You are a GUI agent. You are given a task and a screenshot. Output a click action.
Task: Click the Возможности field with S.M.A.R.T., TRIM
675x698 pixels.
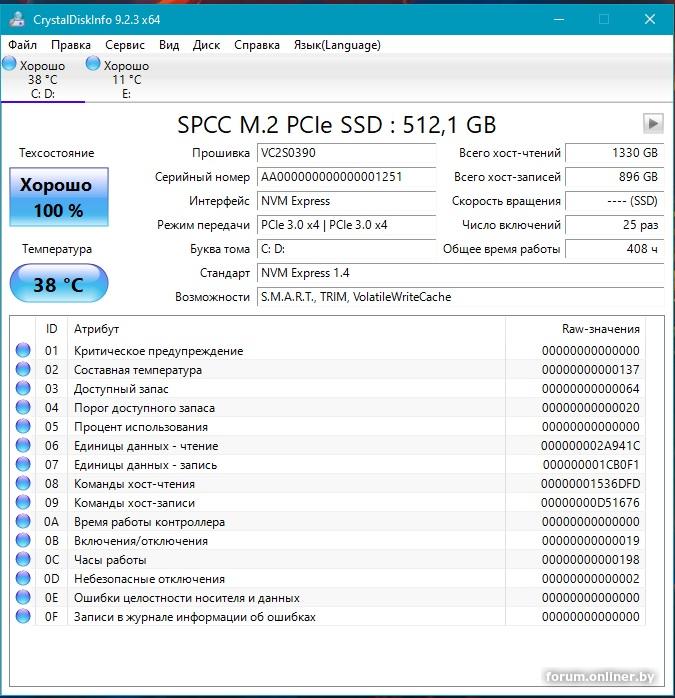pos(460,297)
